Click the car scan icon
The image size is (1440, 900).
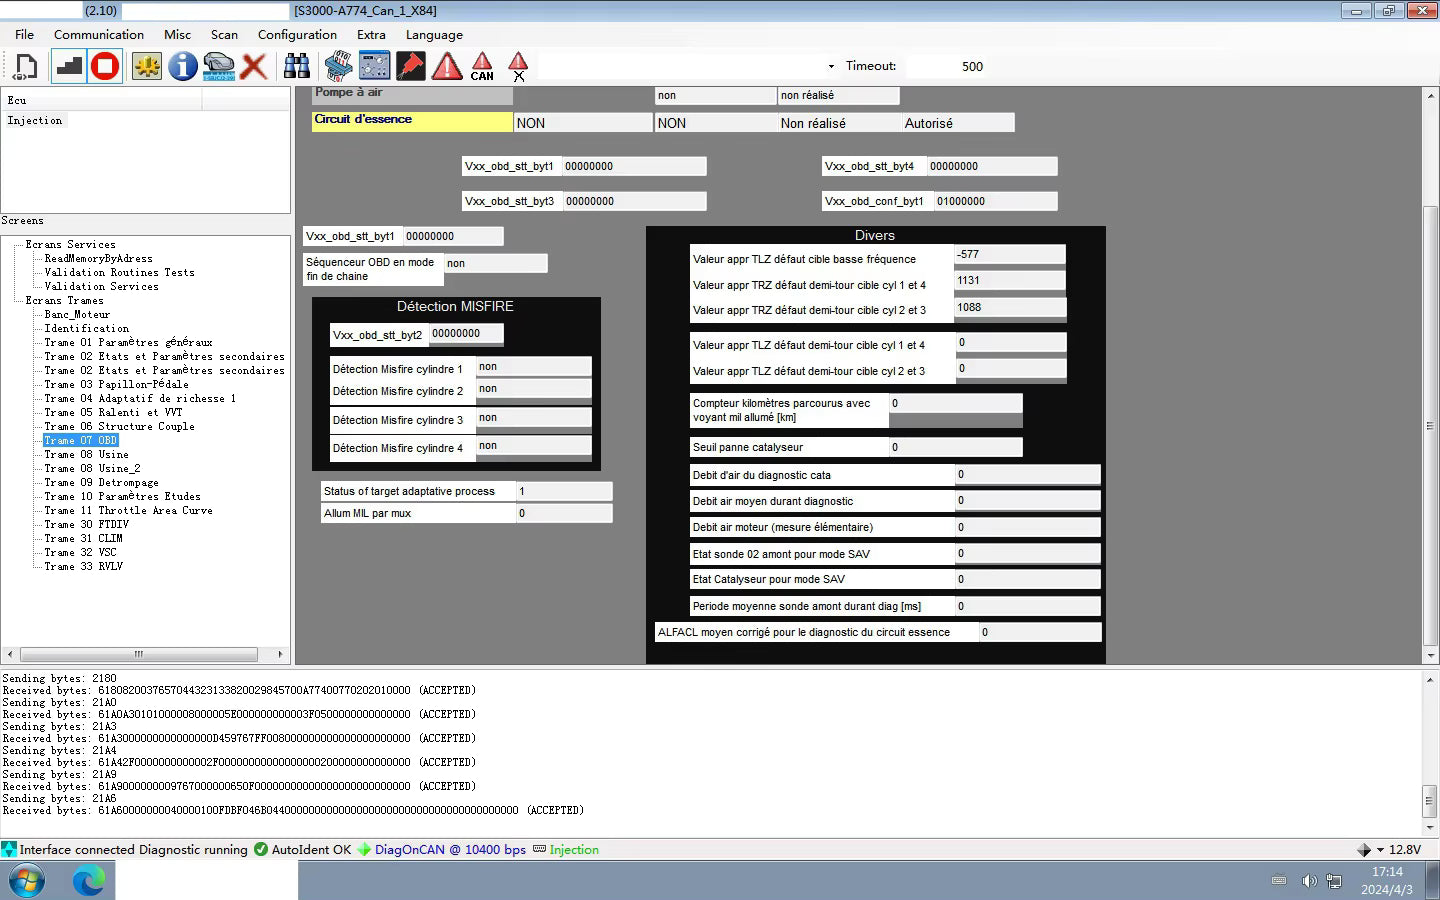click(218, 67)
